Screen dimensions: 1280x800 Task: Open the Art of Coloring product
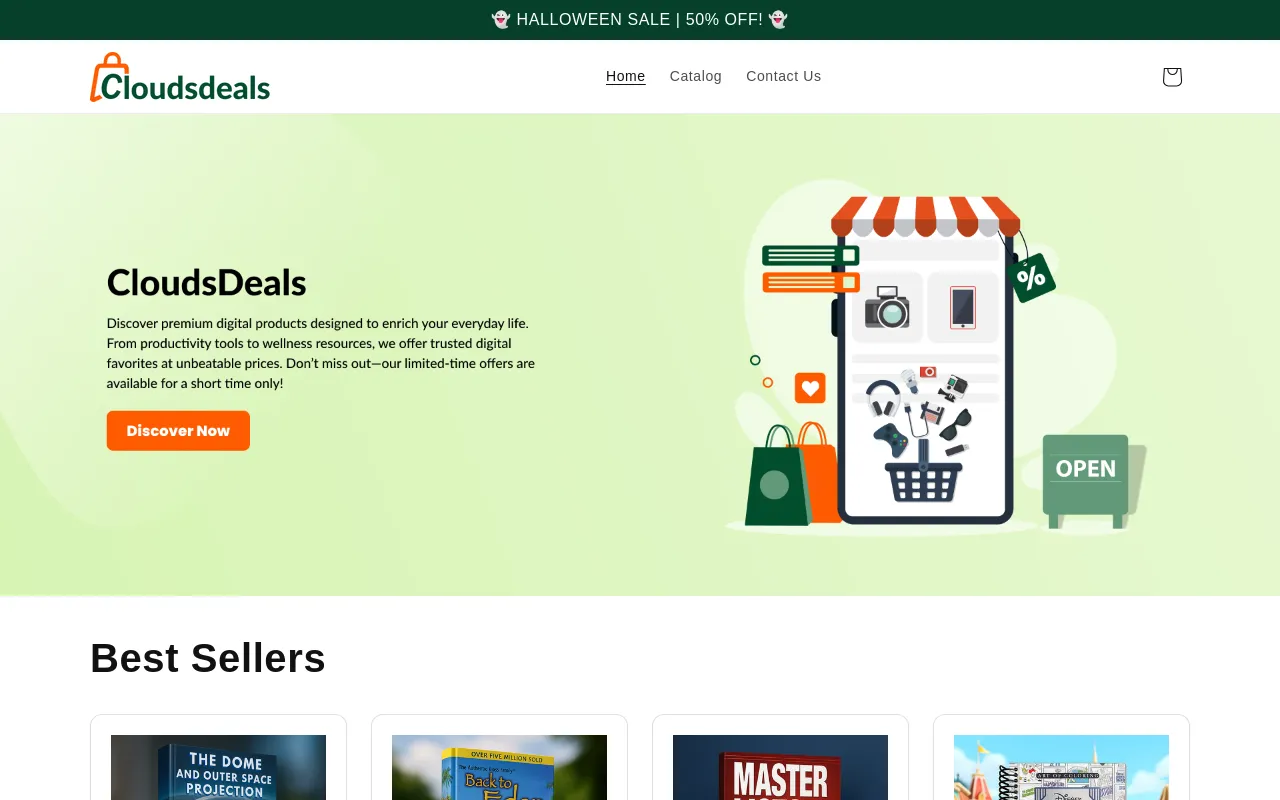pyautogui.click(x=1061, y=767)
